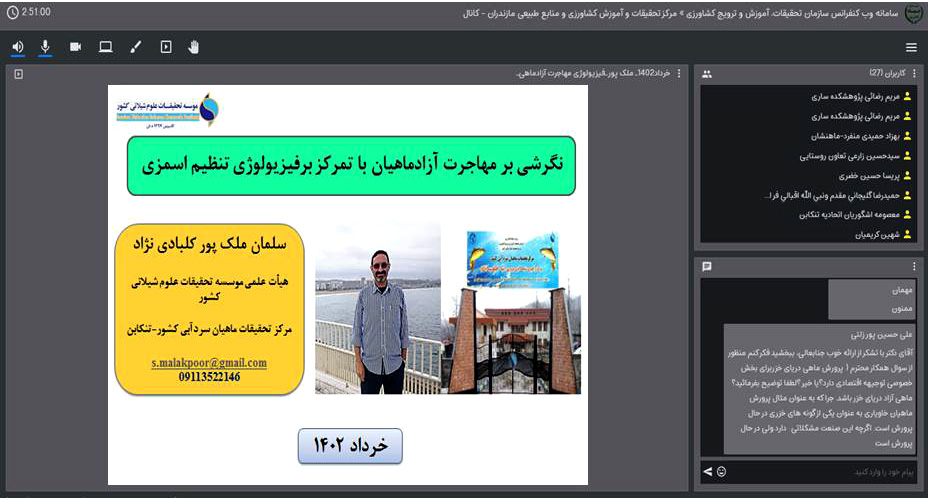Open the users panel three-dot options menu
The width and height of the screenshot is (928, 500).
[x=914, y=74]
